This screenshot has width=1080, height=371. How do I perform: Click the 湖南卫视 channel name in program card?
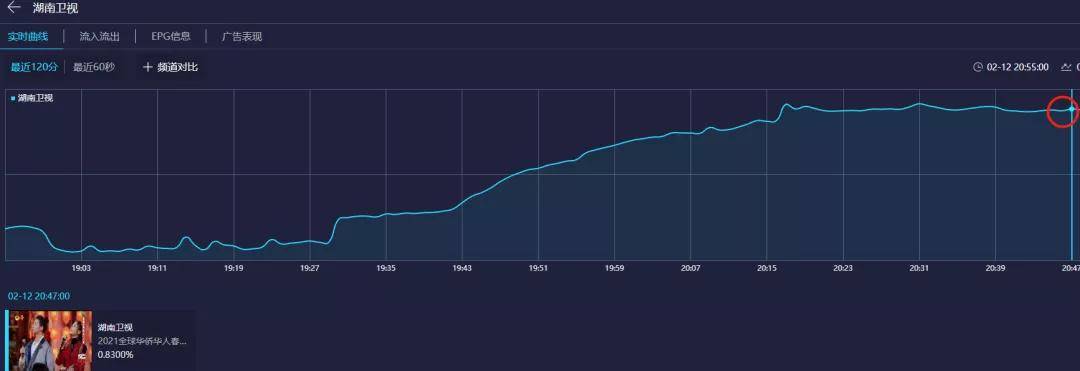pyautogui.click(x=115, y=327)
